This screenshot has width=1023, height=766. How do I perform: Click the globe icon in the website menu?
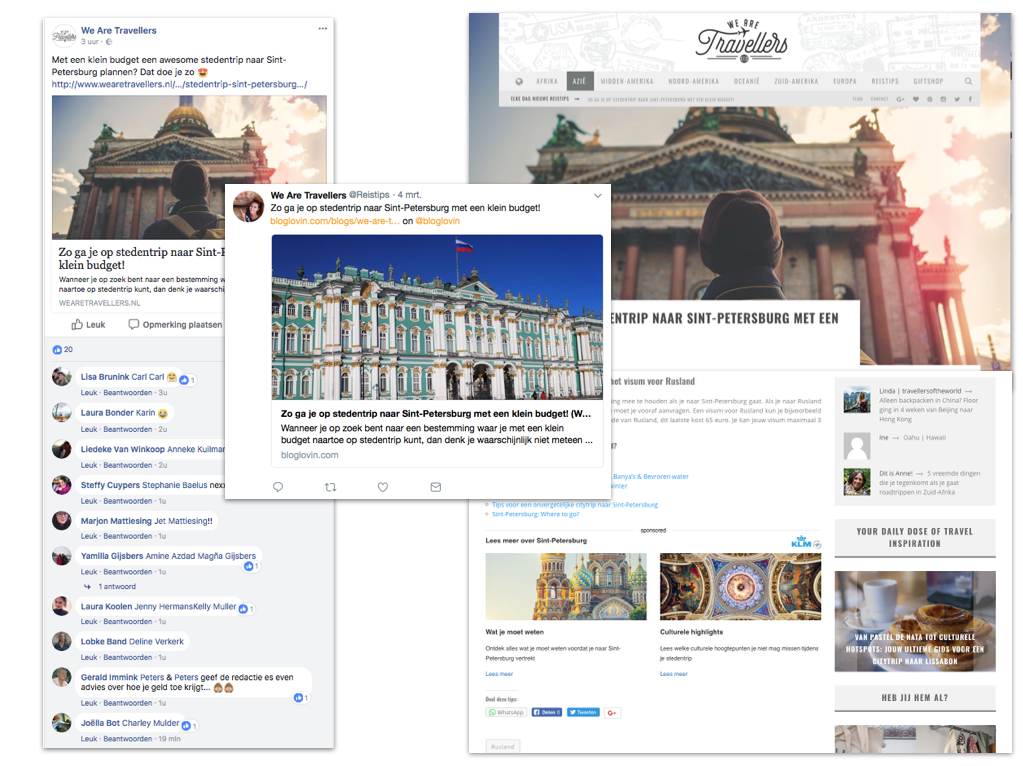(519, 82)
